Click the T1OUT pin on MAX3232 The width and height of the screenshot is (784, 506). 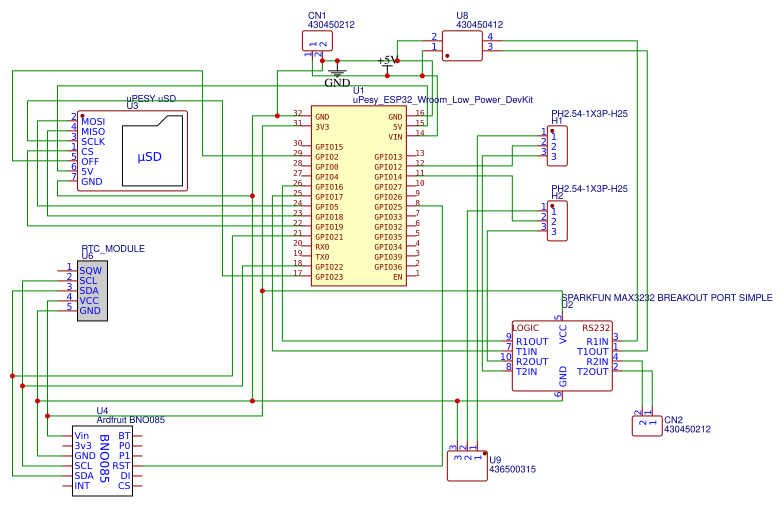coord(592,352)
